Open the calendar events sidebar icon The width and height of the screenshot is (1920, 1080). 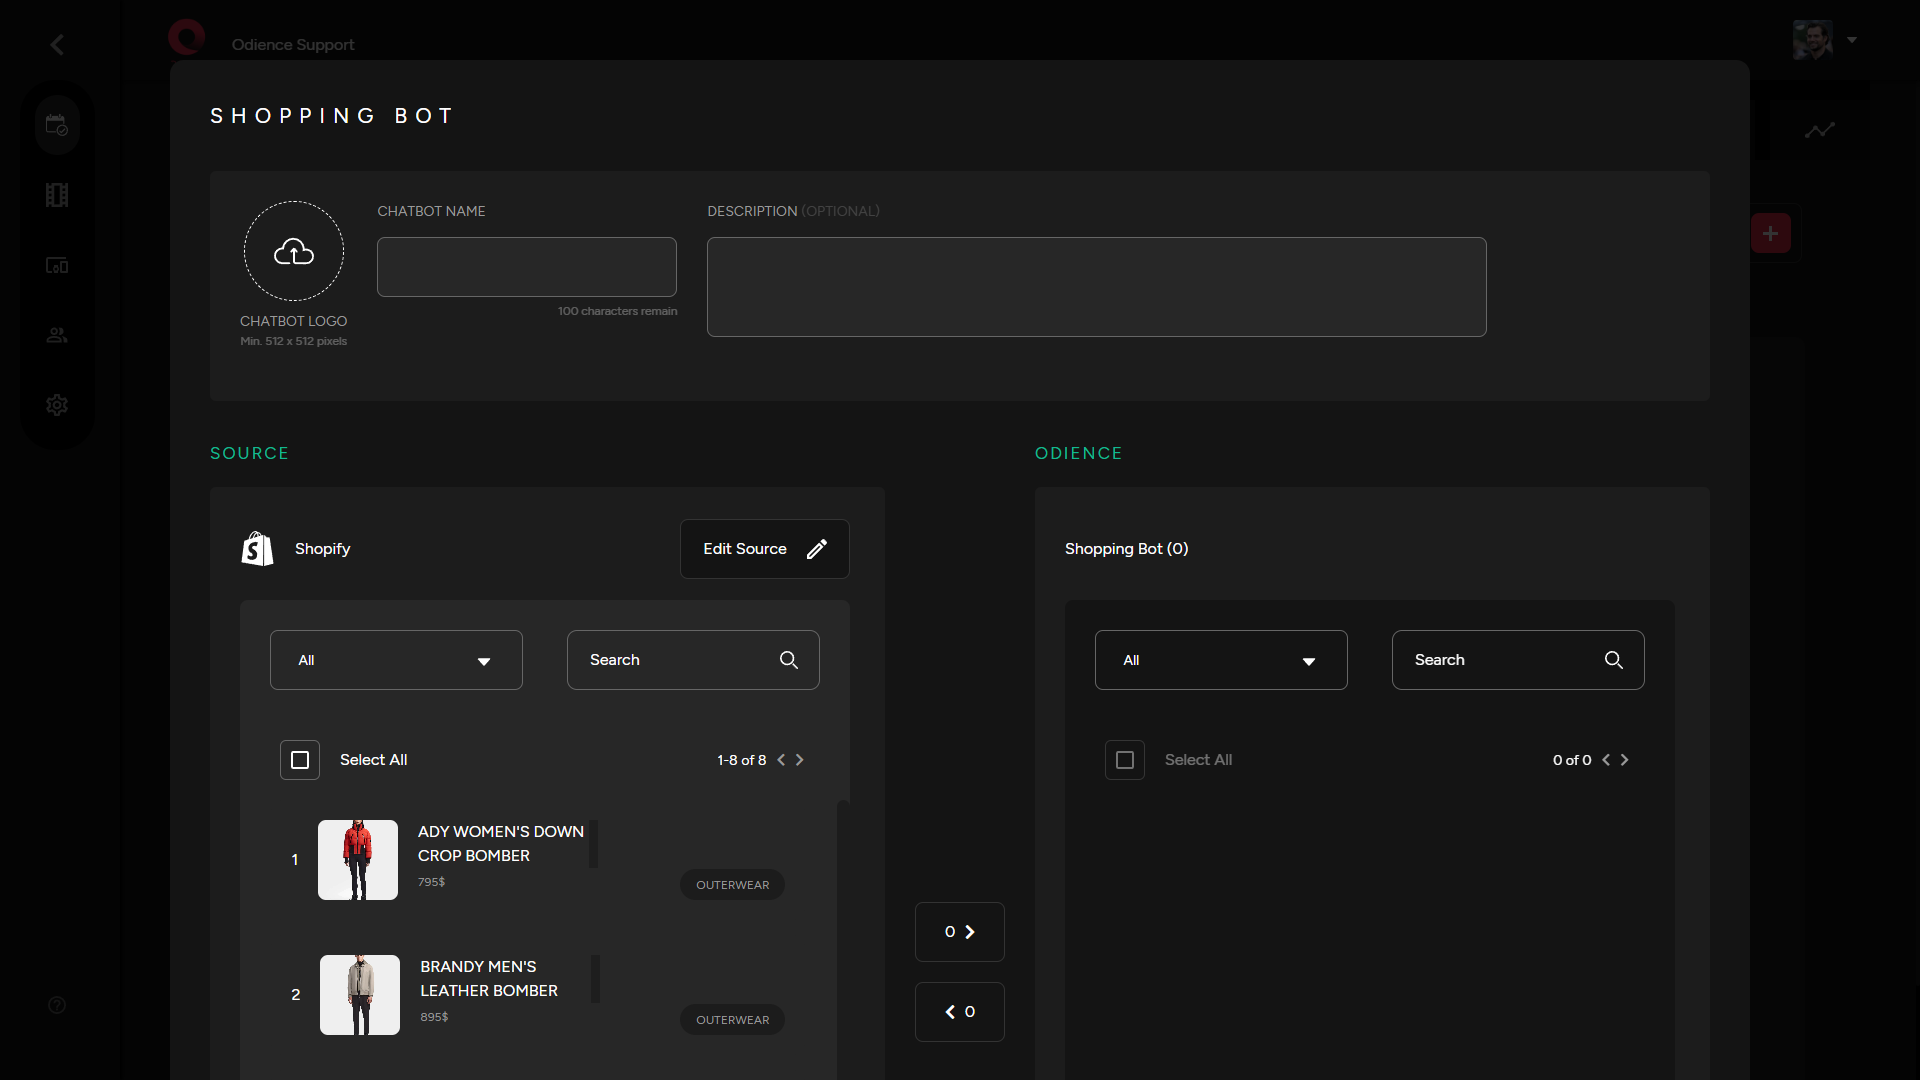tap(57, 126)
